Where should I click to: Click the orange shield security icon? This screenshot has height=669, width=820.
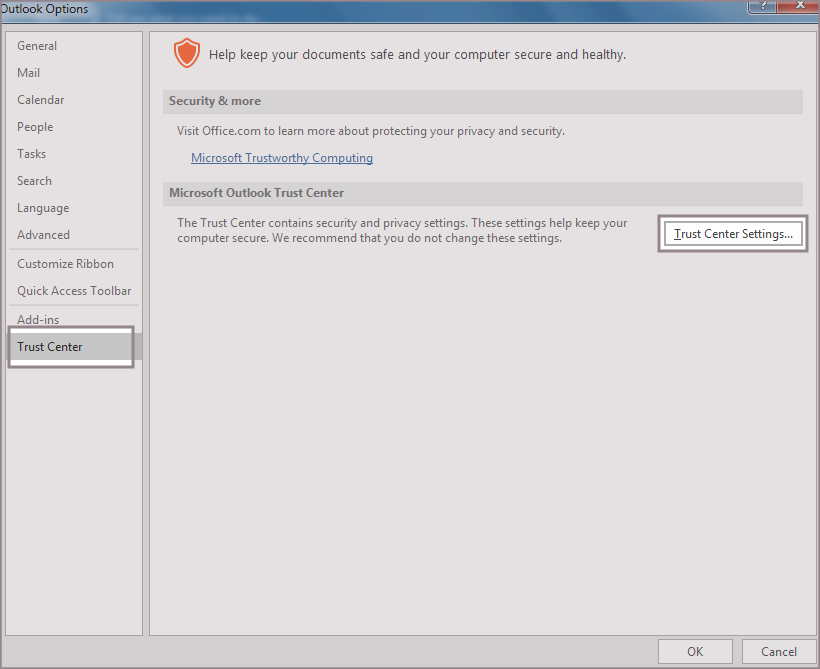tap(187, 53)
